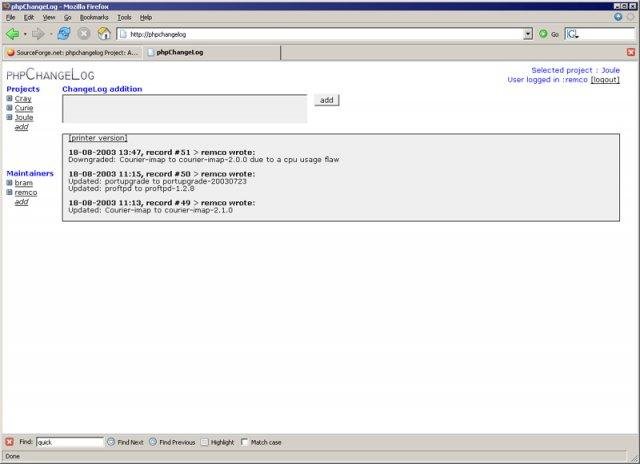Image resolution: width=640 pixels, height=464 pixels.
Task: Click the 'Downgraded: Courier-imap' log line
Action: tap(204, 160)
